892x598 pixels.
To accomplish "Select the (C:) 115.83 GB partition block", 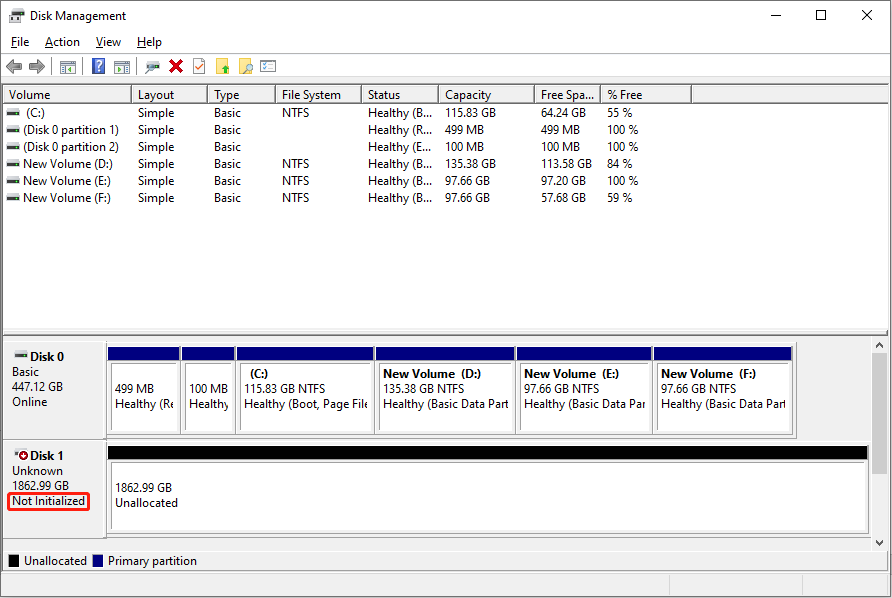I will click(305, 390).
